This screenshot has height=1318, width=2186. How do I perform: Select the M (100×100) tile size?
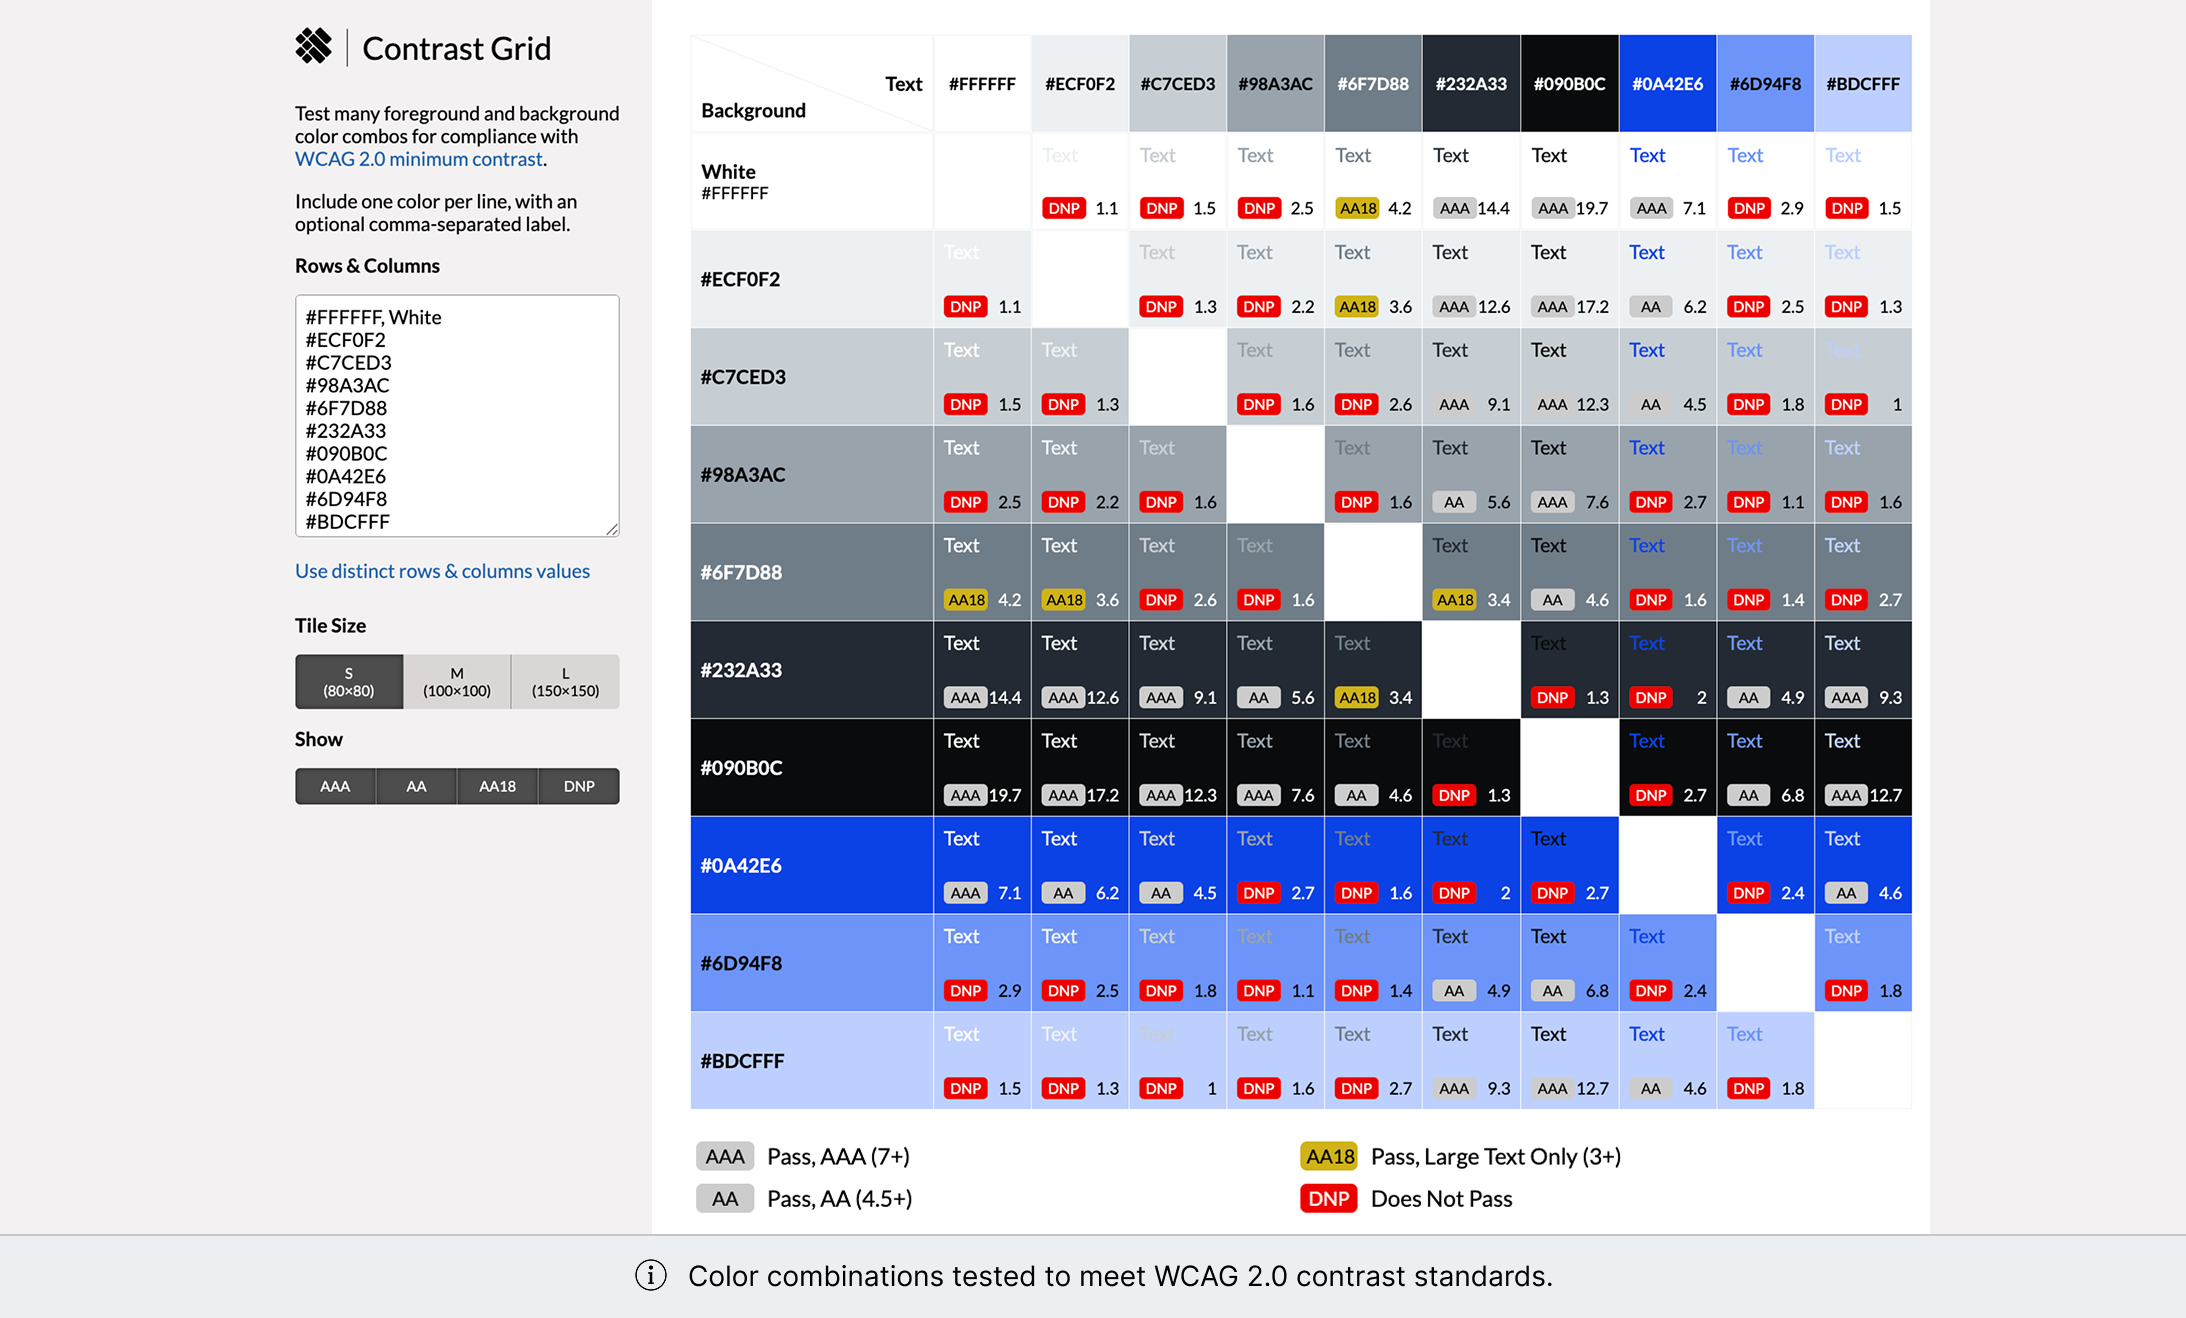(457, 682)
